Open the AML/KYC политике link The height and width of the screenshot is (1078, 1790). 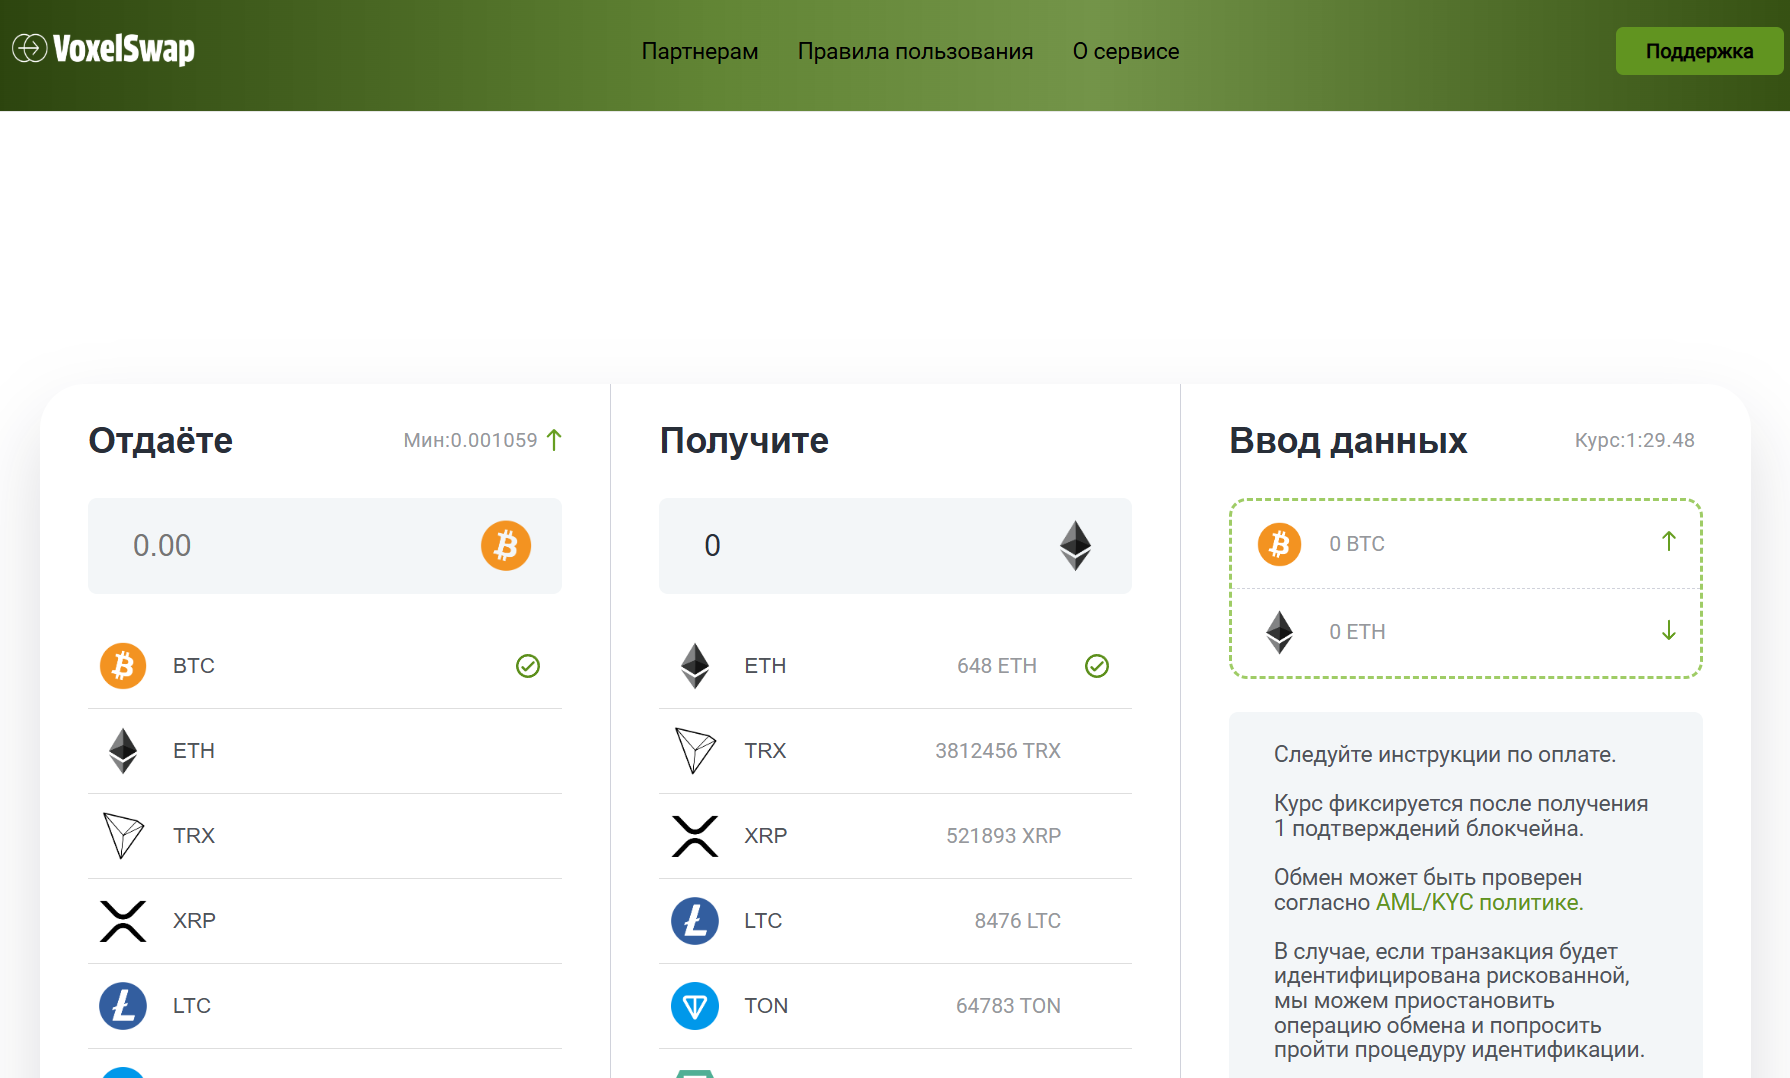1479,902
